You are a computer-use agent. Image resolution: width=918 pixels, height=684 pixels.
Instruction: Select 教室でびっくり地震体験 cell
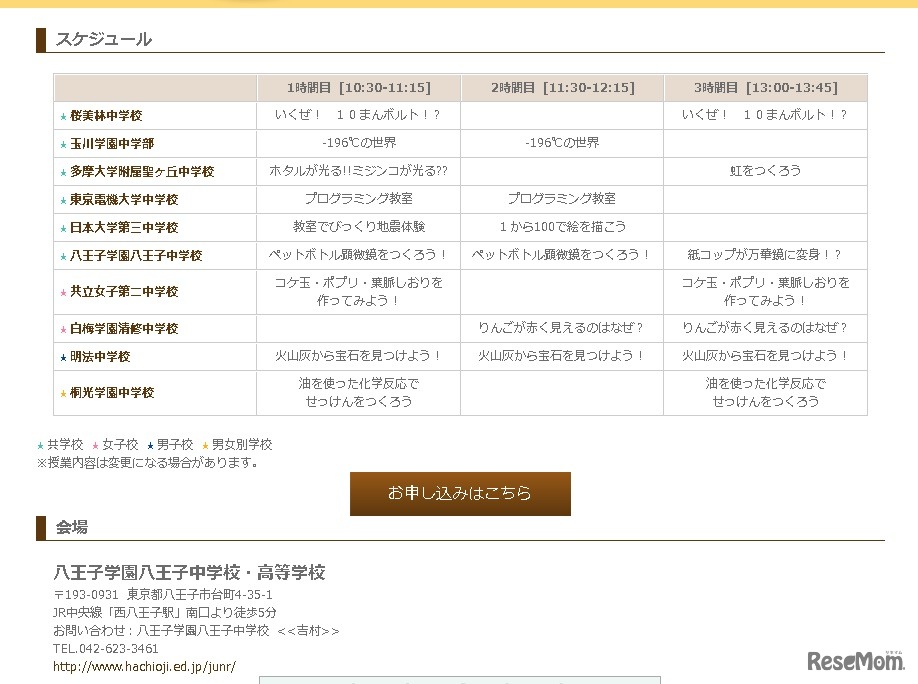(359, 227)
